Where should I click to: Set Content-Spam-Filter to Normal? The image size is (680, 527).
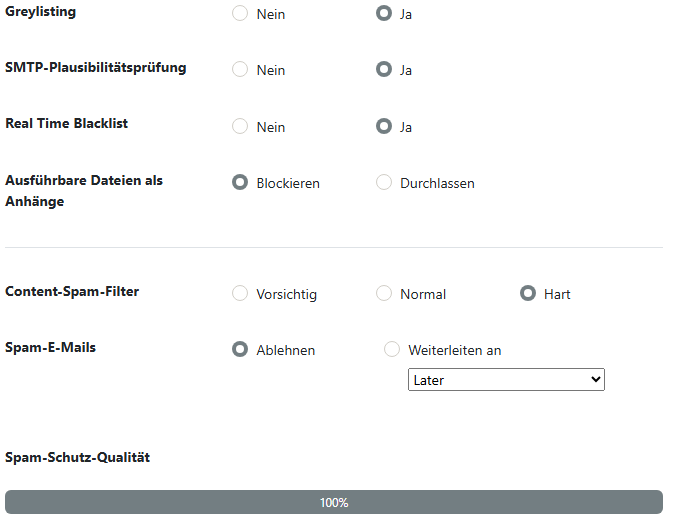[384, 294]
